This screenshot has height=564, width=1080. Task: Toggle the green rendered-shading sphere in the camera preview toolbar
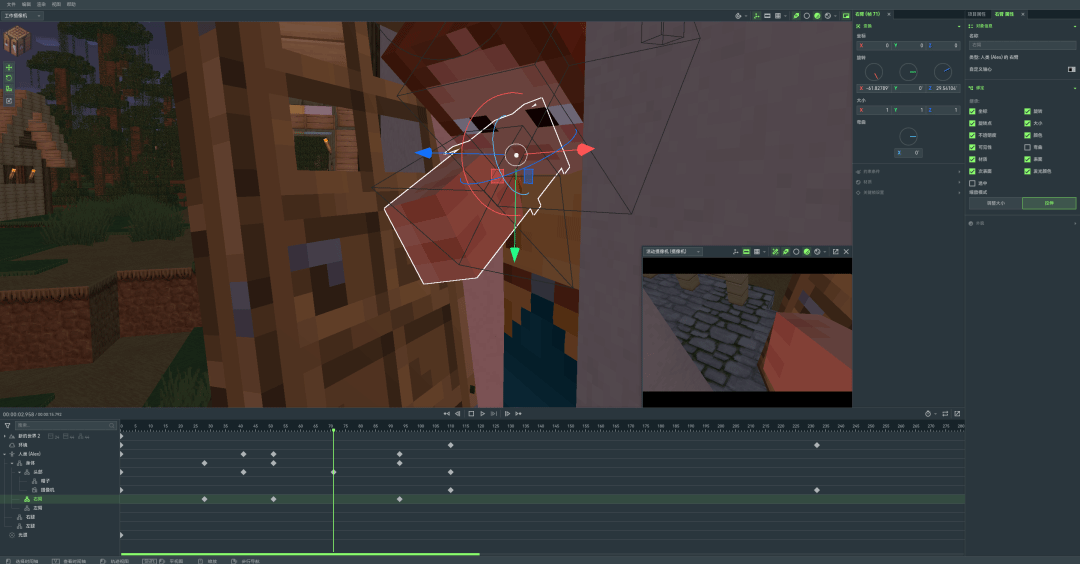click(x=807, y=252)
